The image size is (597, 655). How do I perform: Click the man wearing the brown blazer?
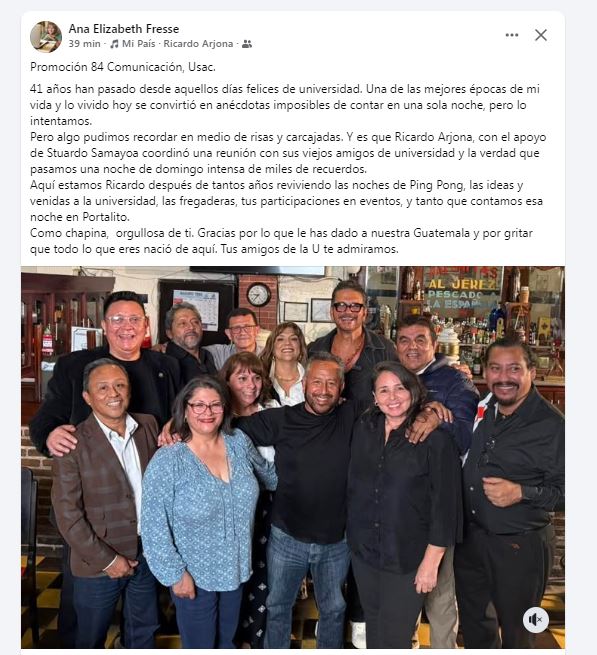point(104,501)
